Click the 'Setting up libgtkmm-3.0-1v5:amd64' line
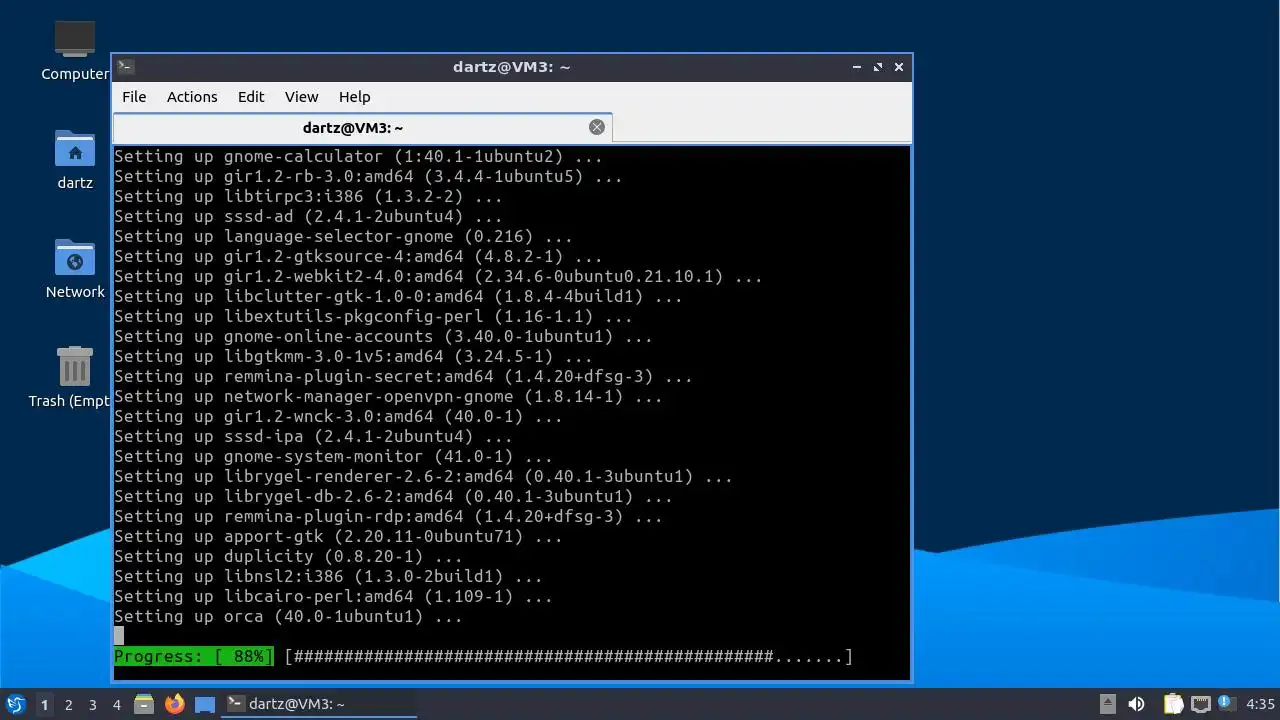The width and height of the screenshot is (1280, 720). click(x=353, y=356)
